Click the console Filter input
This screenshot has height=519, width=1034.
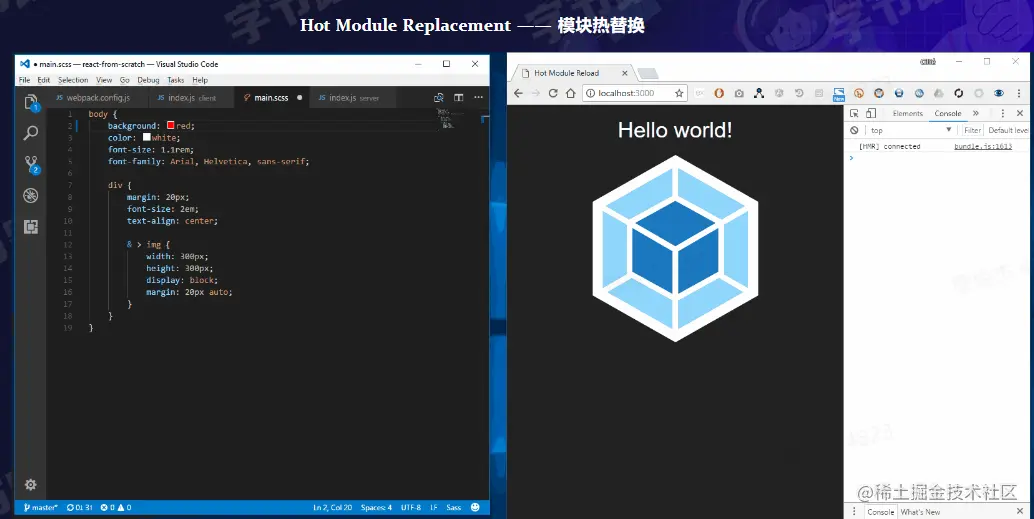click(x=973, y=130)
